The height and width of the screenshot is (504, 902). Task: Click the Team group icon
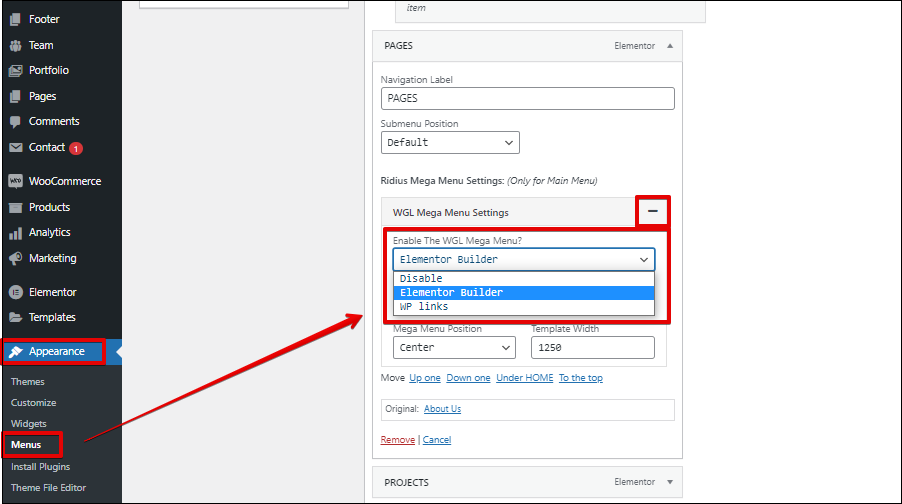pyautogui.click(x=16, y=45)
